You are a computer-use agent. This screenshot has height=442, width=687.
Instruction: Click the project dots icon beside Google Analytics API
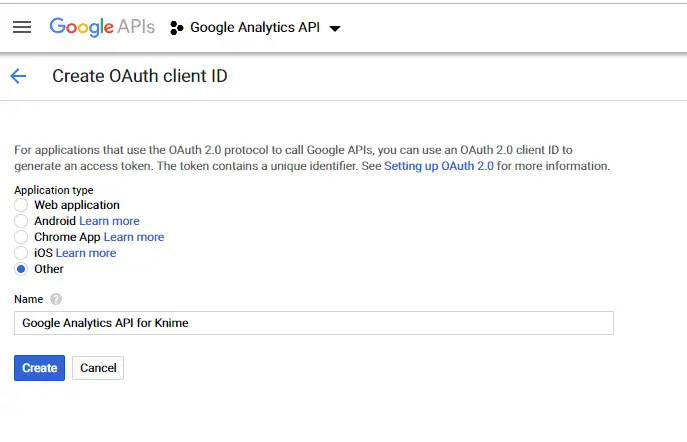[176, 28]
